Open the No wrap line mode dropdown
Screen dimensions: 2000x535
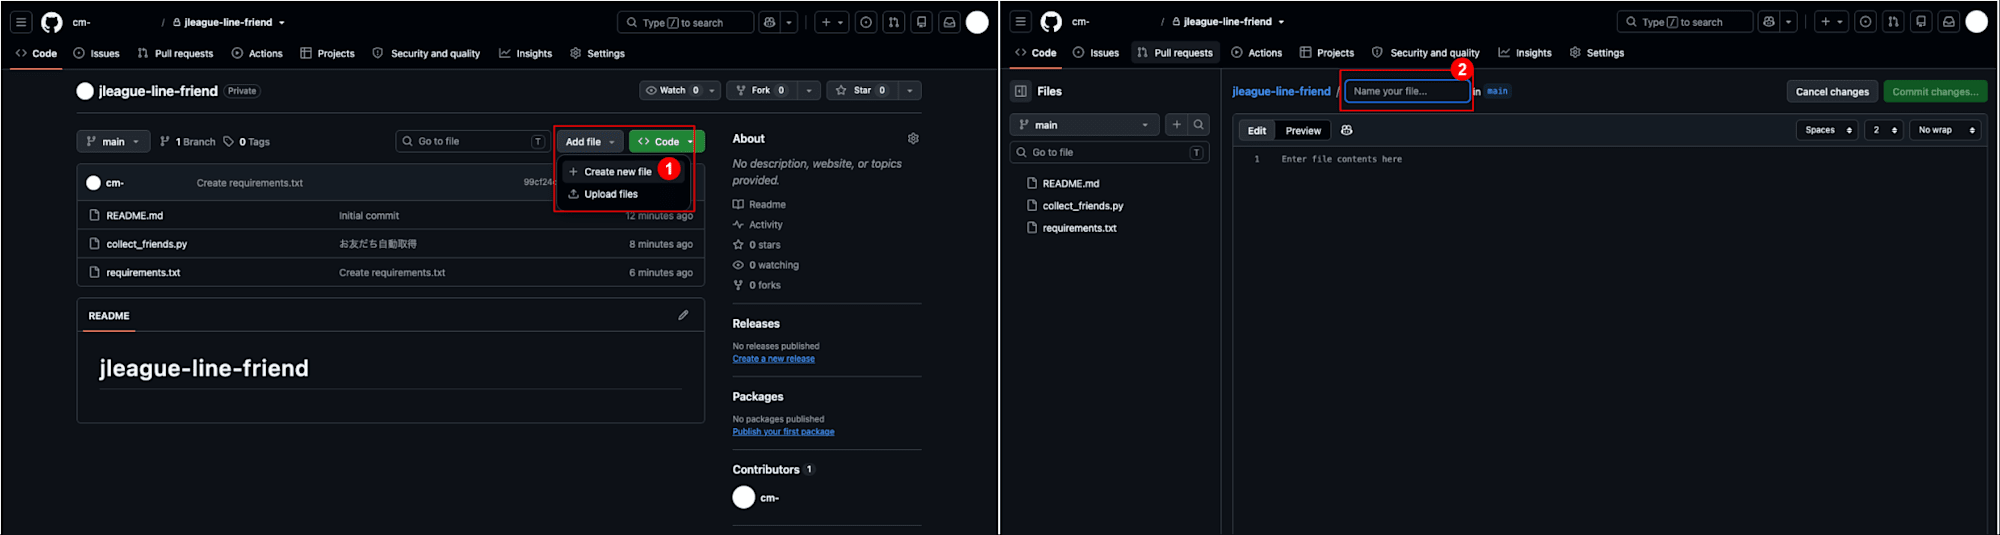pyautogui.click(x=1945, y=130)
